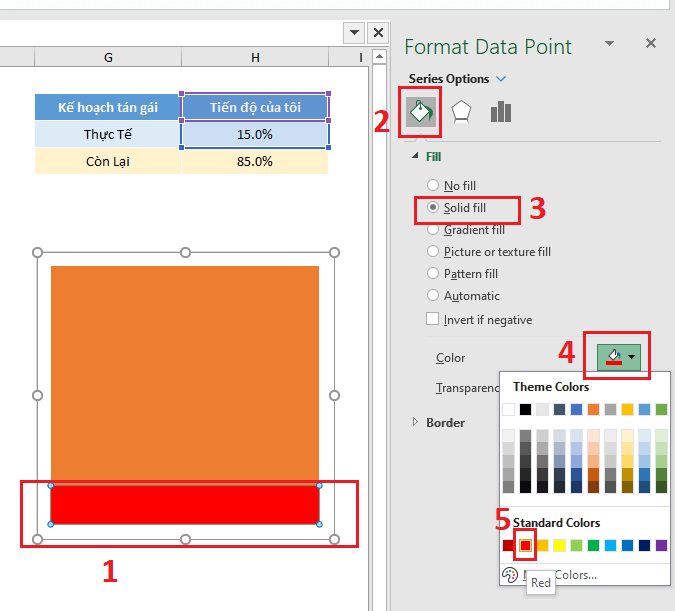The height and width of the screenshot is (611, 675).
Task: Select the Gradient fill radio button
Action: point(433,230)
